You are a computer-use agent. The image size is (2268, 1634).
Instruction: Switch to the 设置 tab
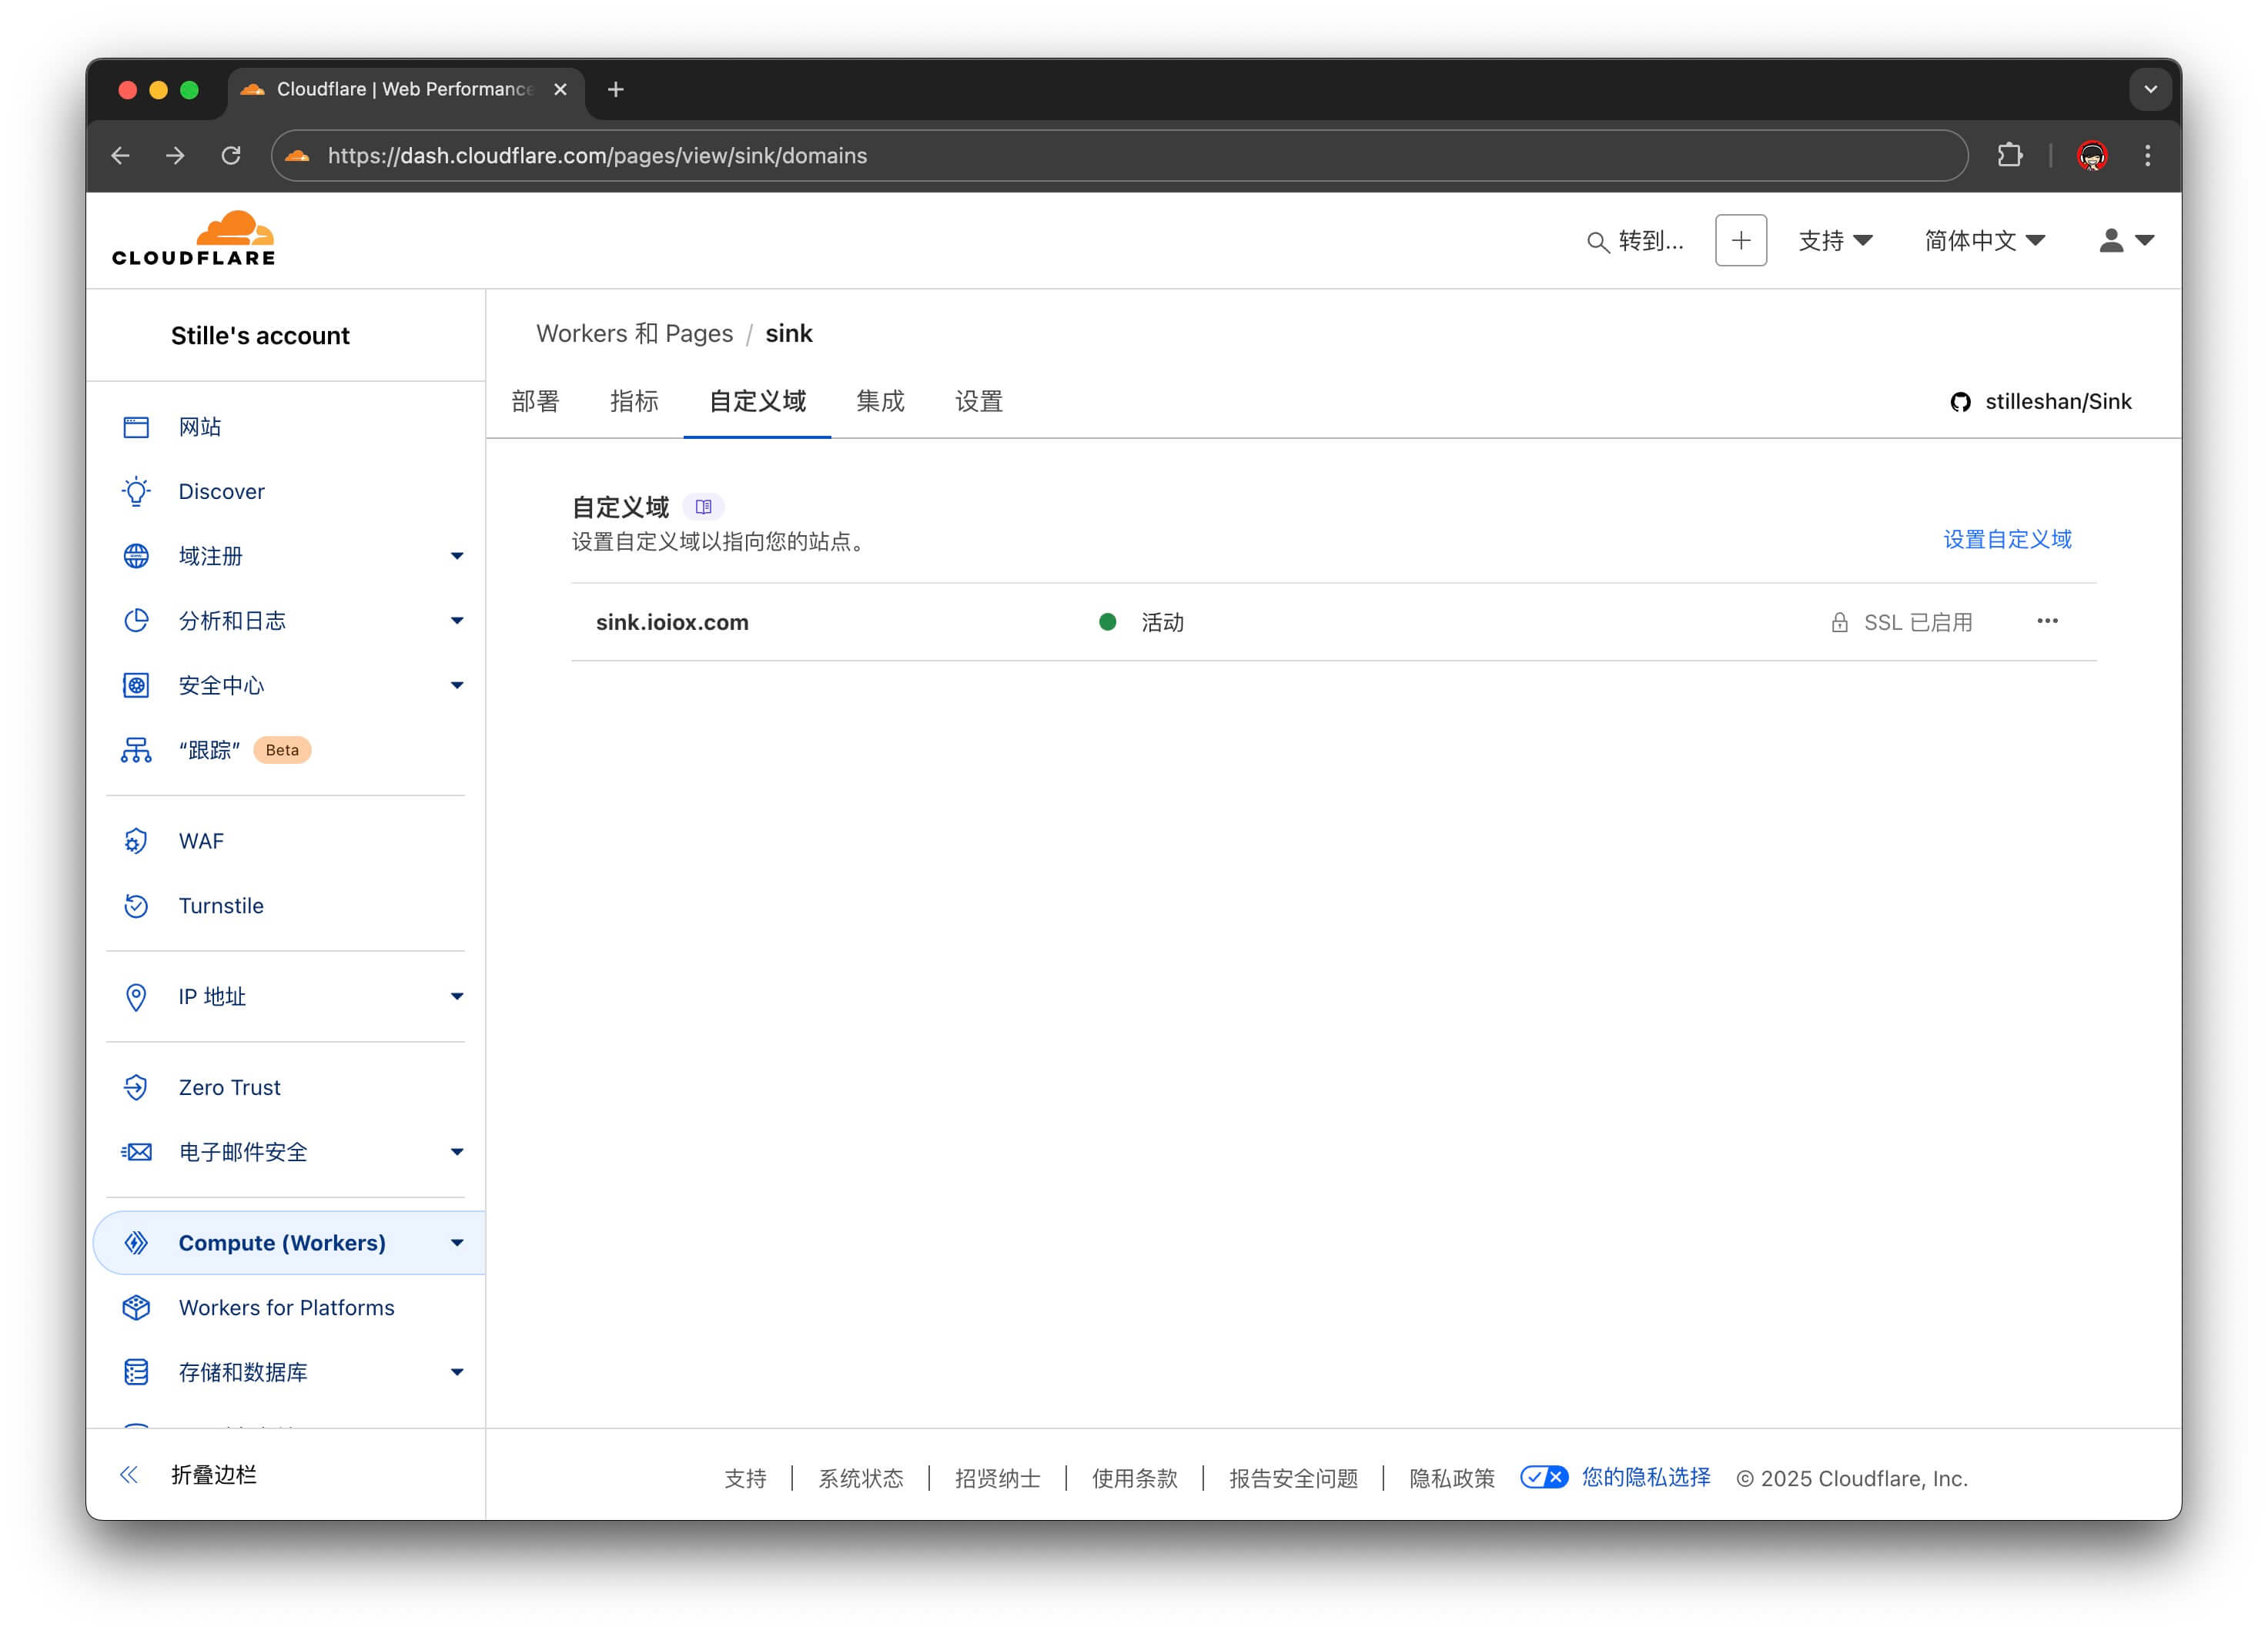(x=978, y=401)
